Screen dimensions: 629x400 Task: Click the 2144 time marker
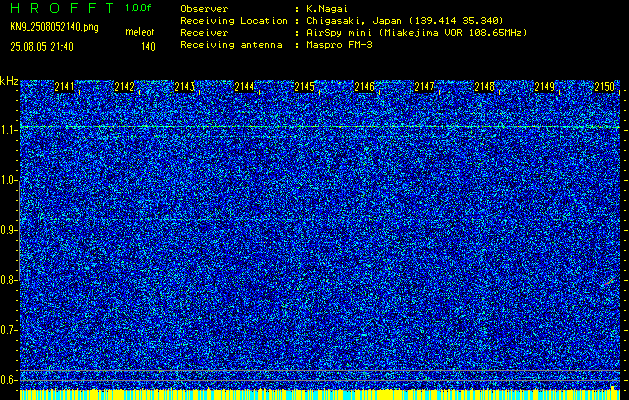click(x=244, y=87)
